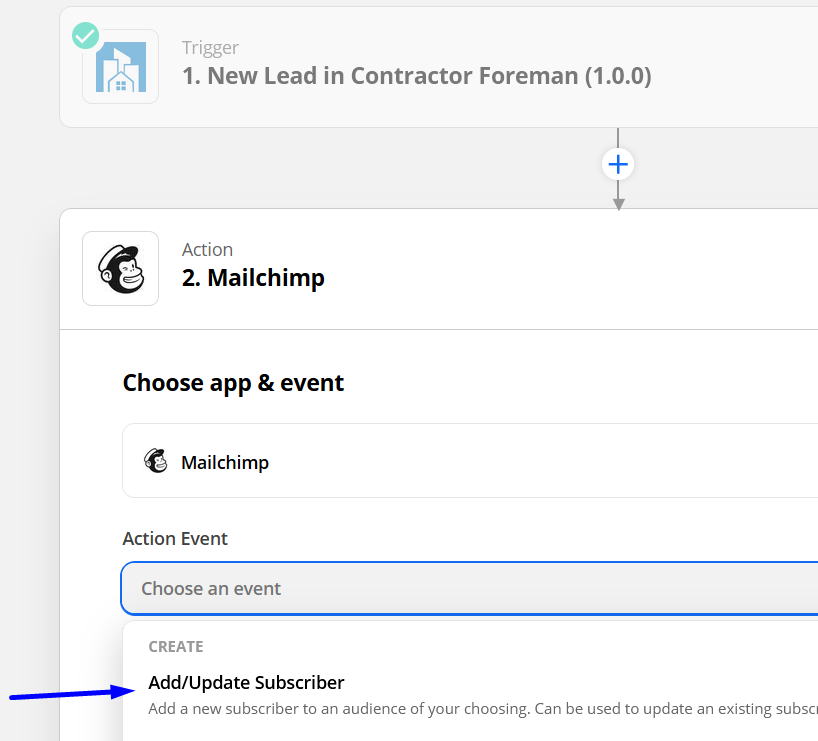
Task: Click the Action label above Mailchimp
Action: point(207,249)
